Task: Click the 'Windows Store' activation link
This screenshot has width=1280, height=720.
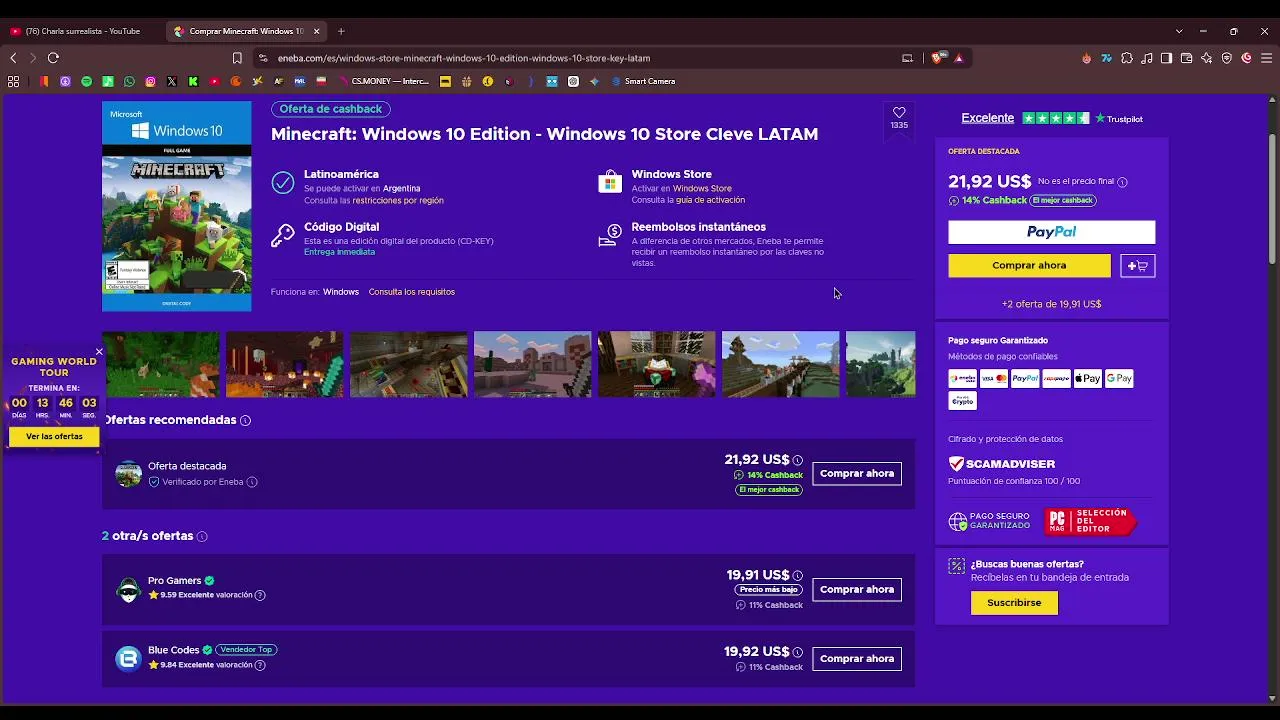Action: (702, 189)
